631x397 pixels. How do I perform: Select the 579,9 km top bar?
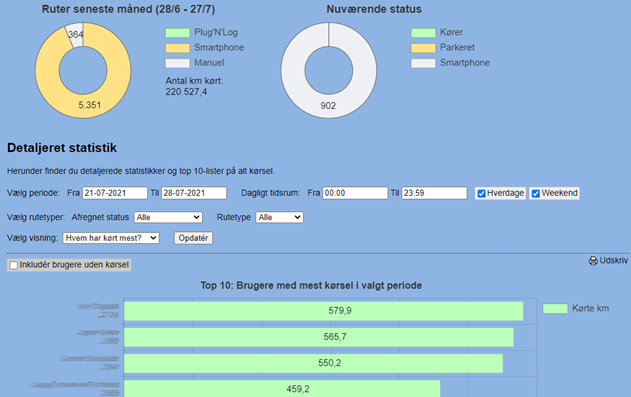pyautogui.click(x=324, y=311)
